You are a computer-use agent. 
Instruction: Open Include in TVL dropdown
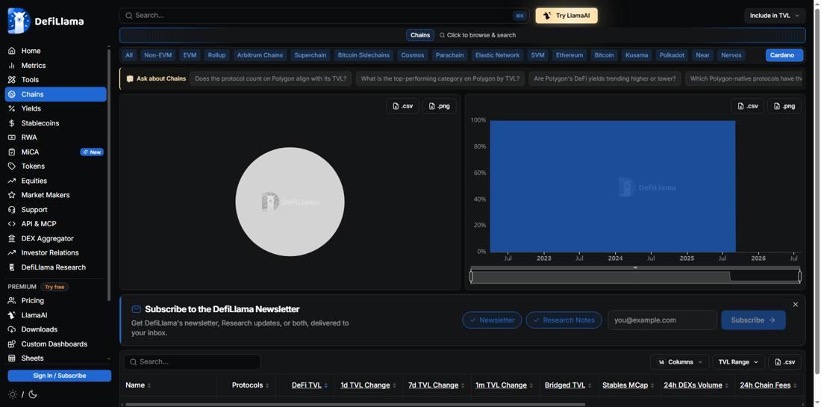(x=774, y=16)
